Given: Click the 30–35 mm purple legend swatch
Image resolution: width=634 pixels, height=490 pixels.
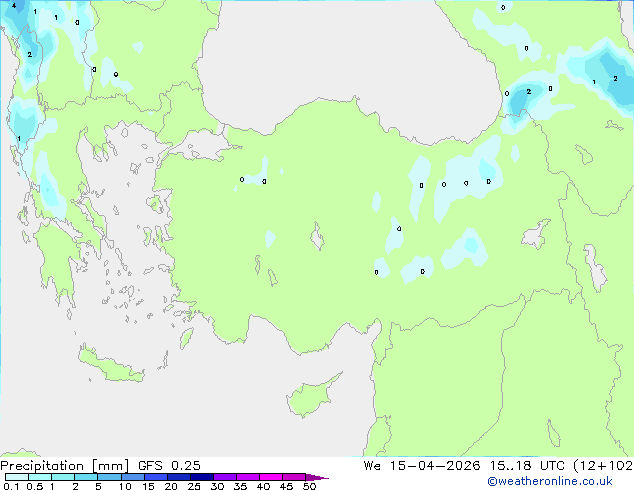Looking at the screenshot, I should tap(225, 477).
